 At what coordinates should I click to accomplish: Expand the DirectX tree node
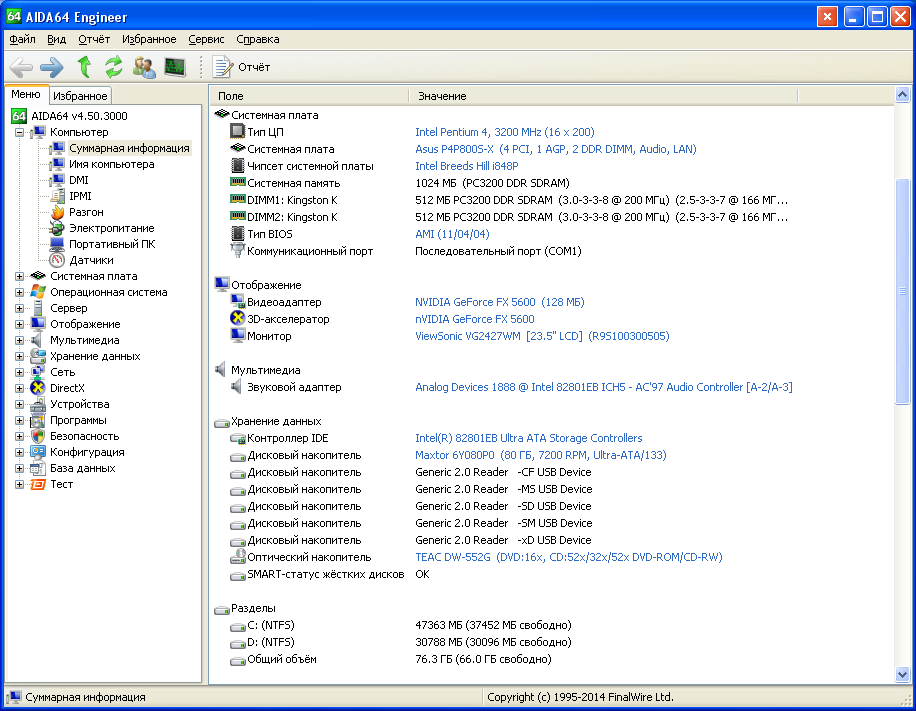pos(20,388)
